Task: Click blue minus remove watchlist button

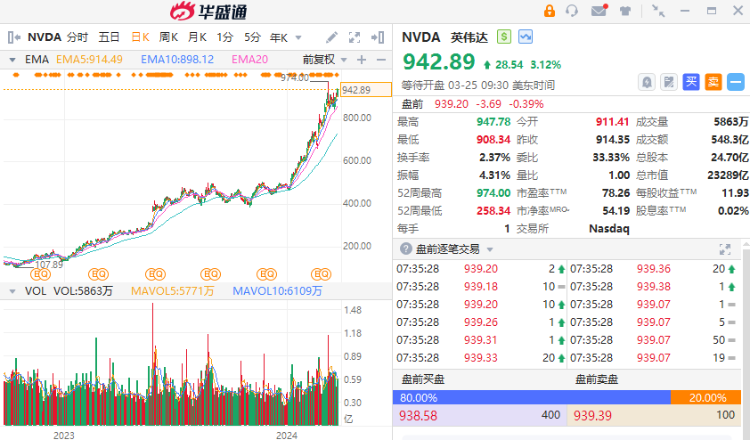Action: [736, 82]
